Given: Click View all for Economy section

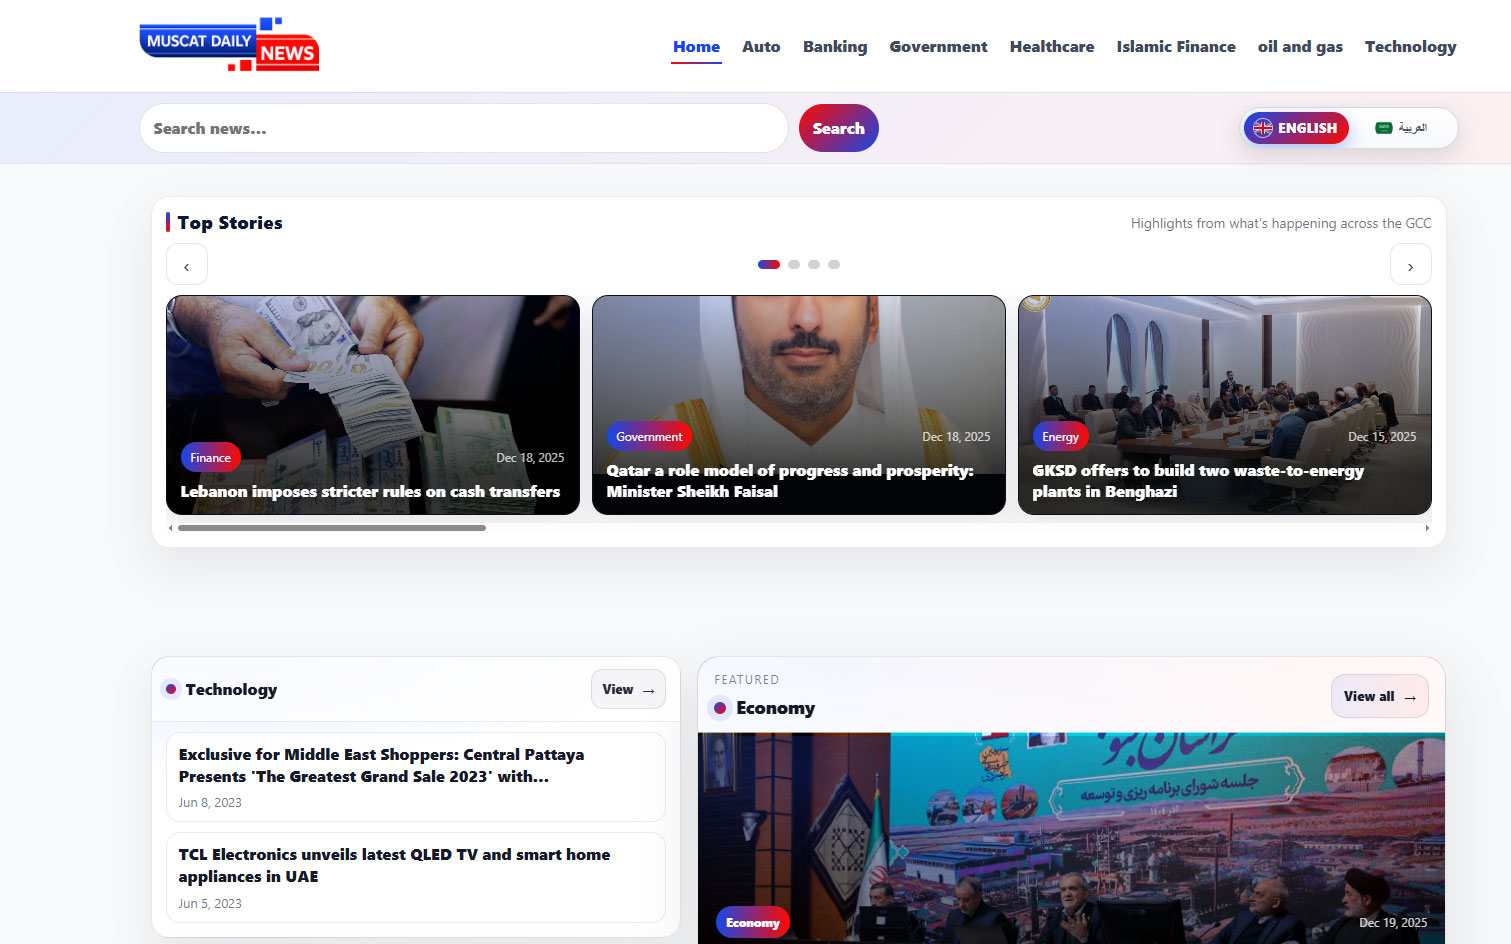Looking at the screenshot, I should (1379, 697).
